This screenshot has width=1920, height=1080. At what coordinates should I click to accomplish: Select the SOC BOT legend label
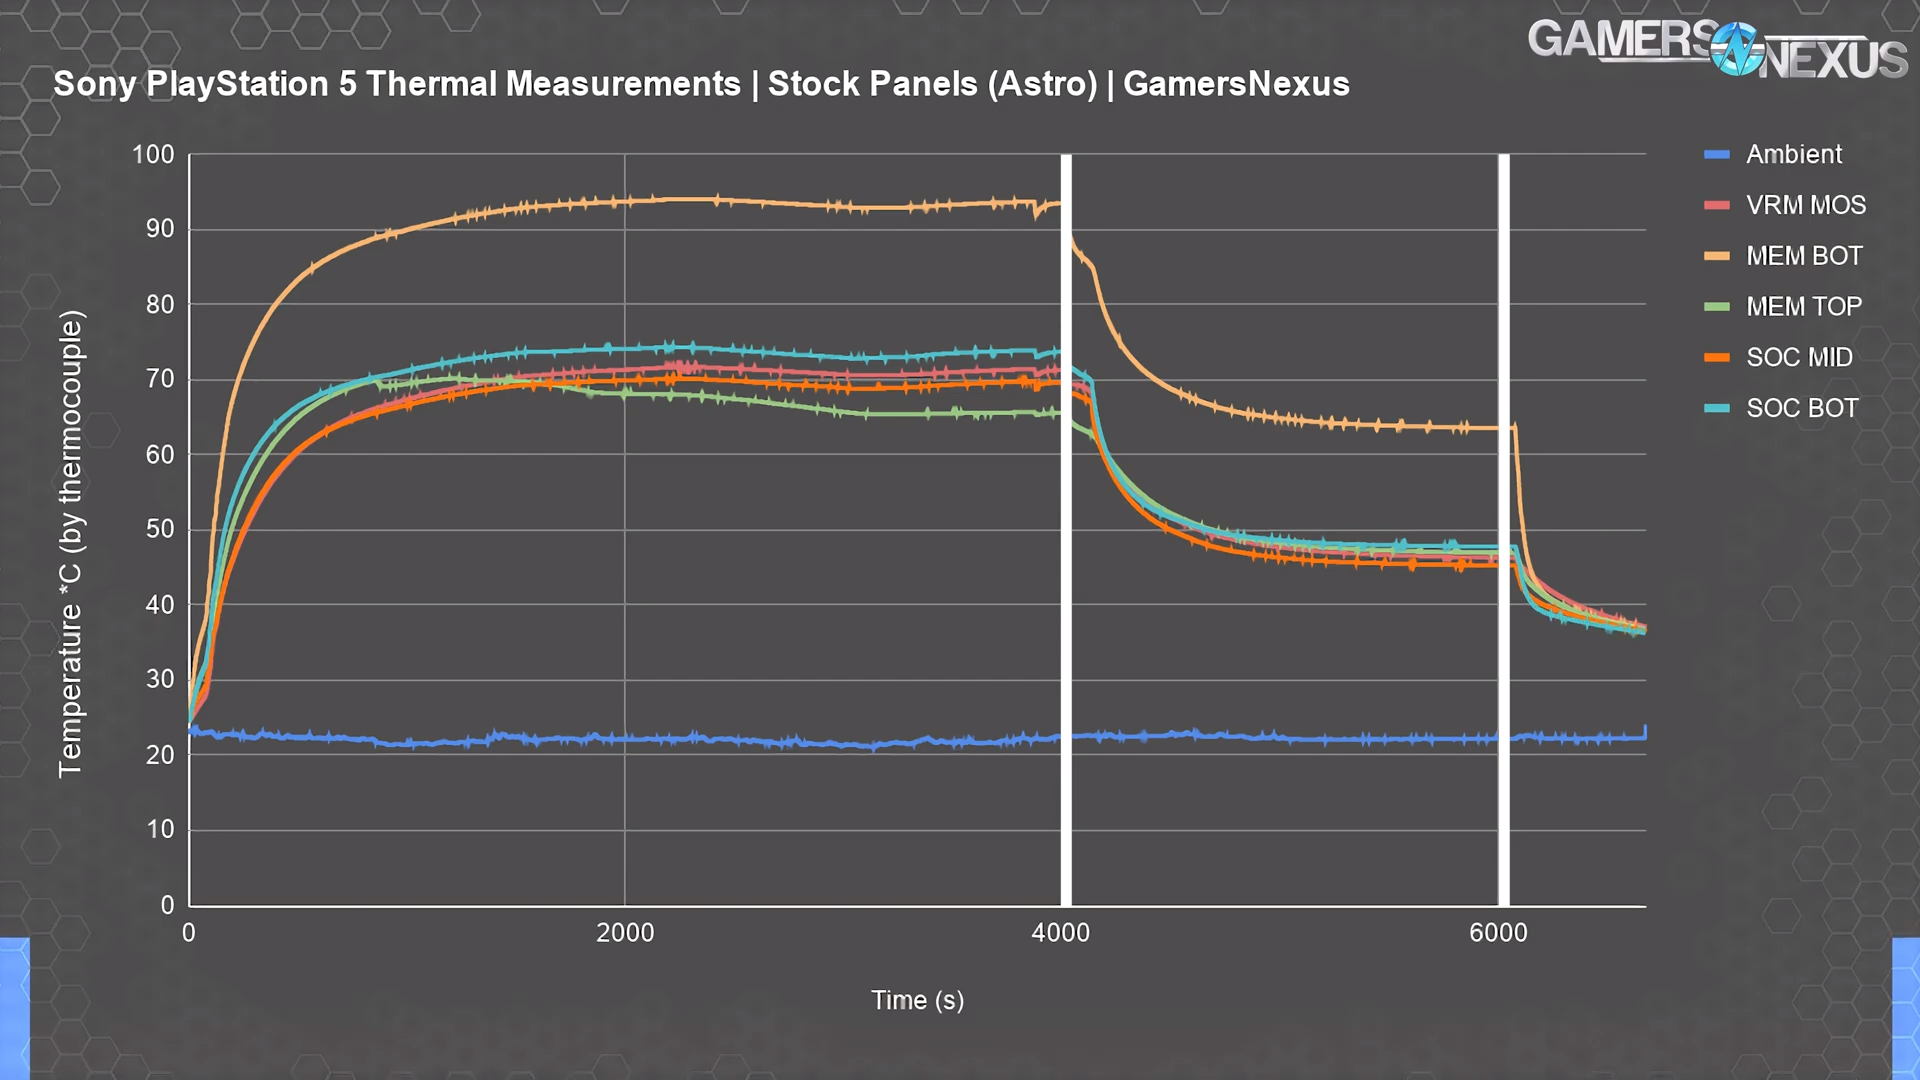[1802, 408]
